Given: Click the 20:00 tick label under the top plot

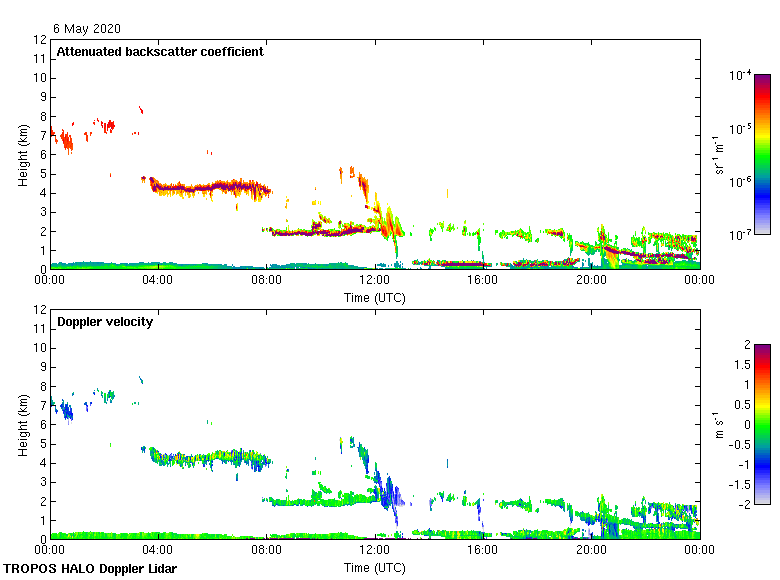Looking at the screenshot, I should pos(591,281).
